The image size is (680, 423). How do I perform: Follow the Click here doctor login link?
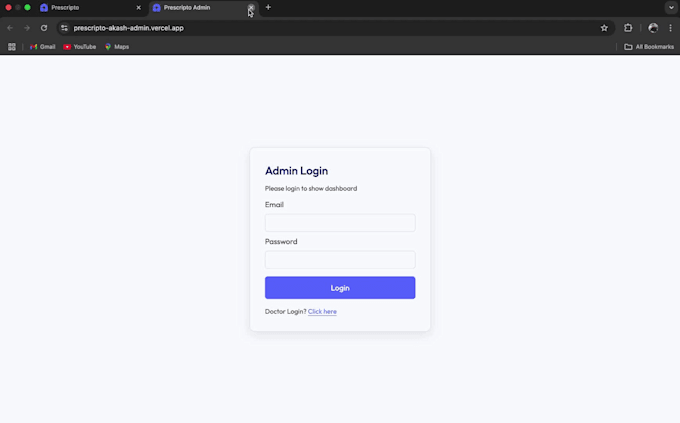click(322, 312)
